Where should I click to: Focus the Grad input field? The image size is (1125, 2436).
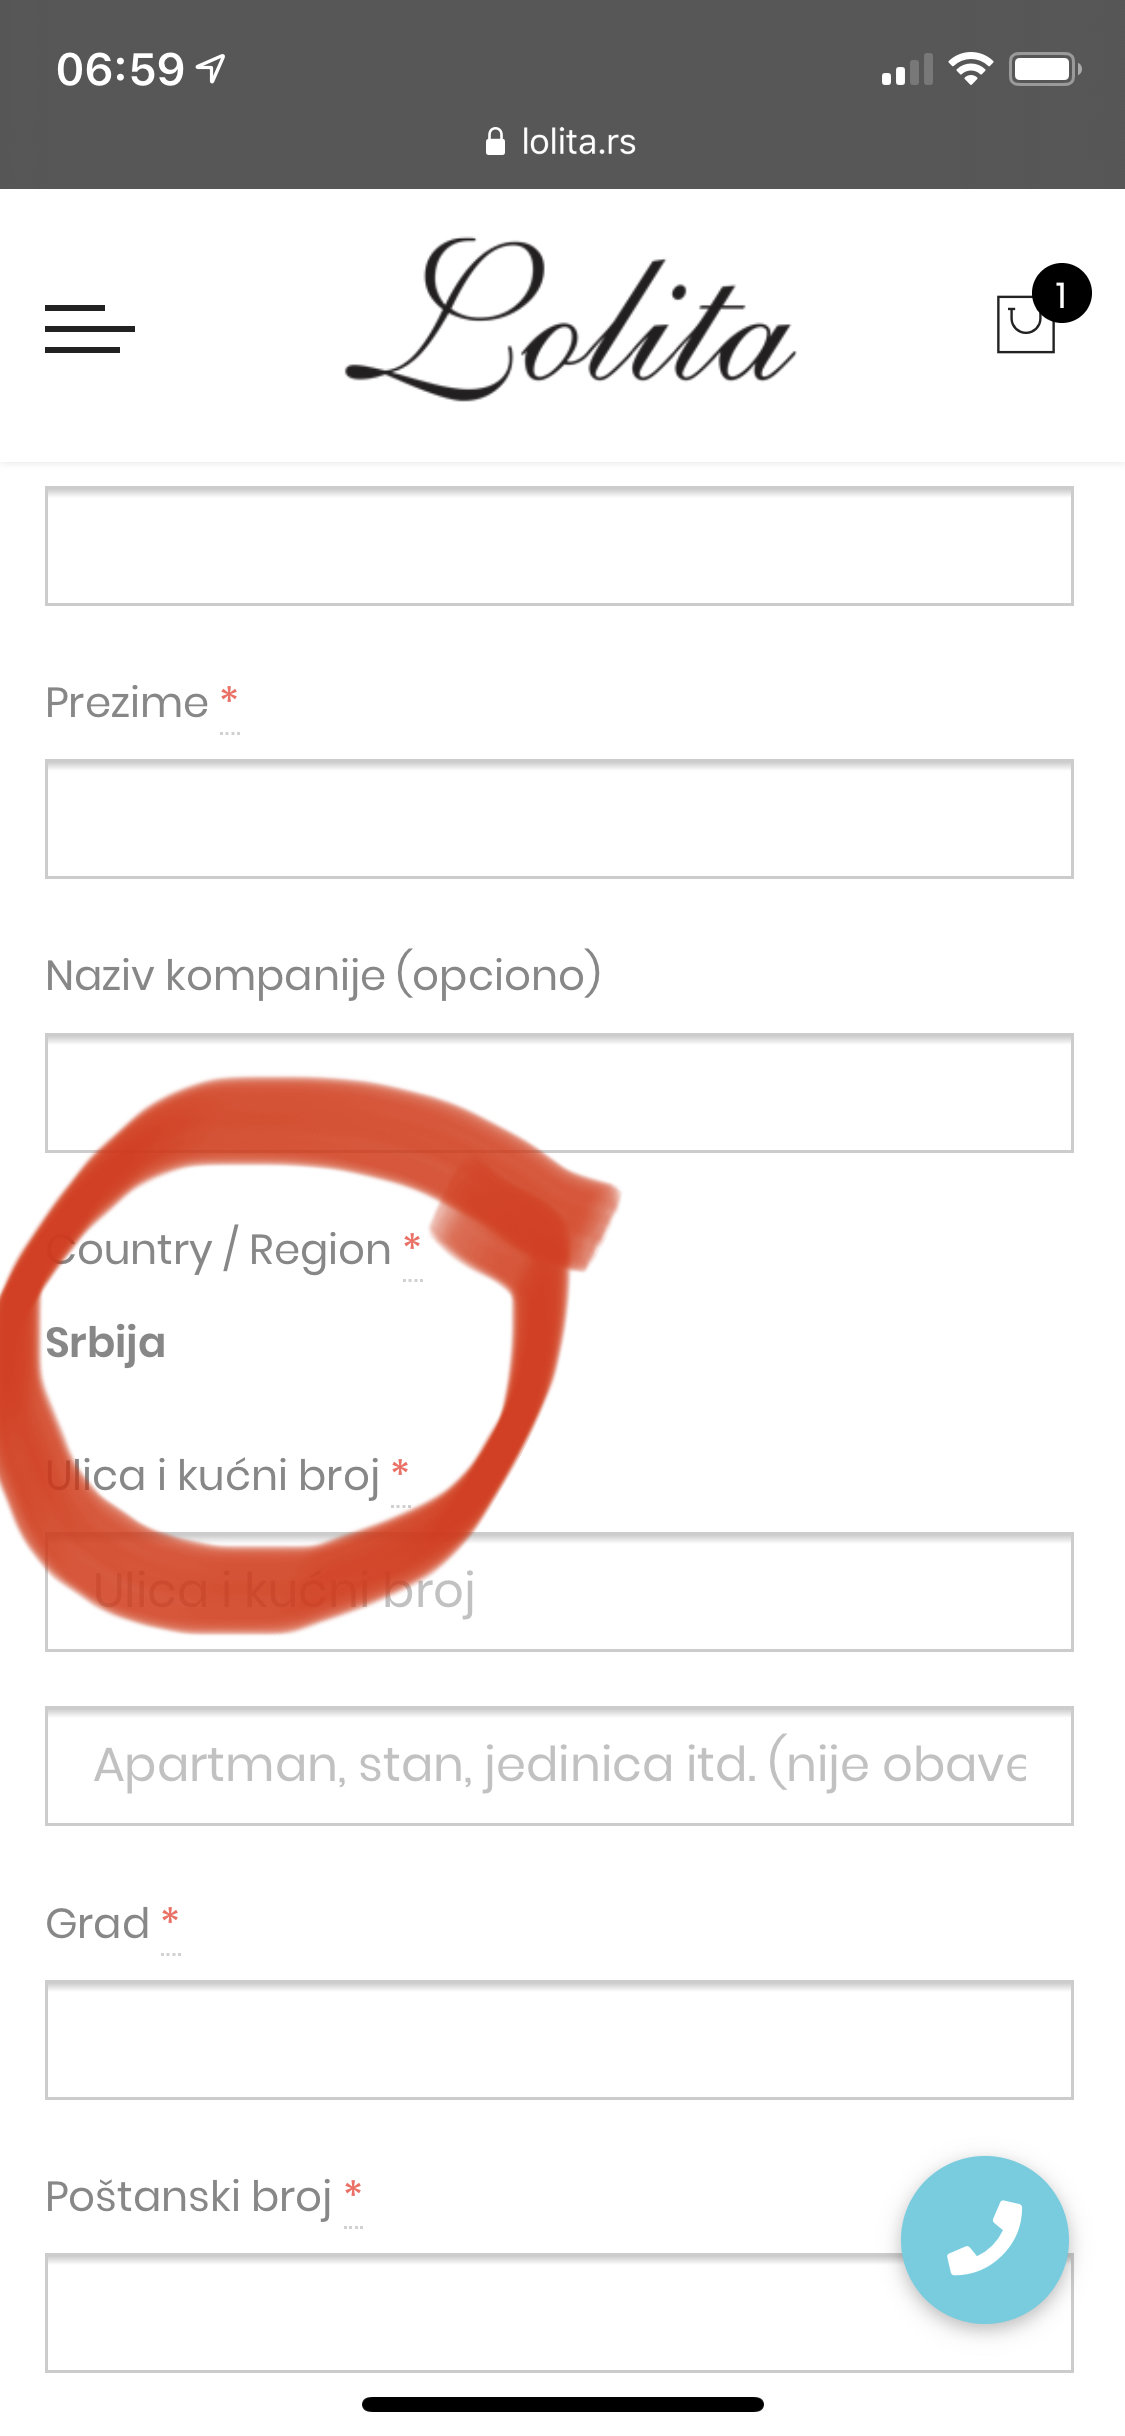[x=559, y=2040]
